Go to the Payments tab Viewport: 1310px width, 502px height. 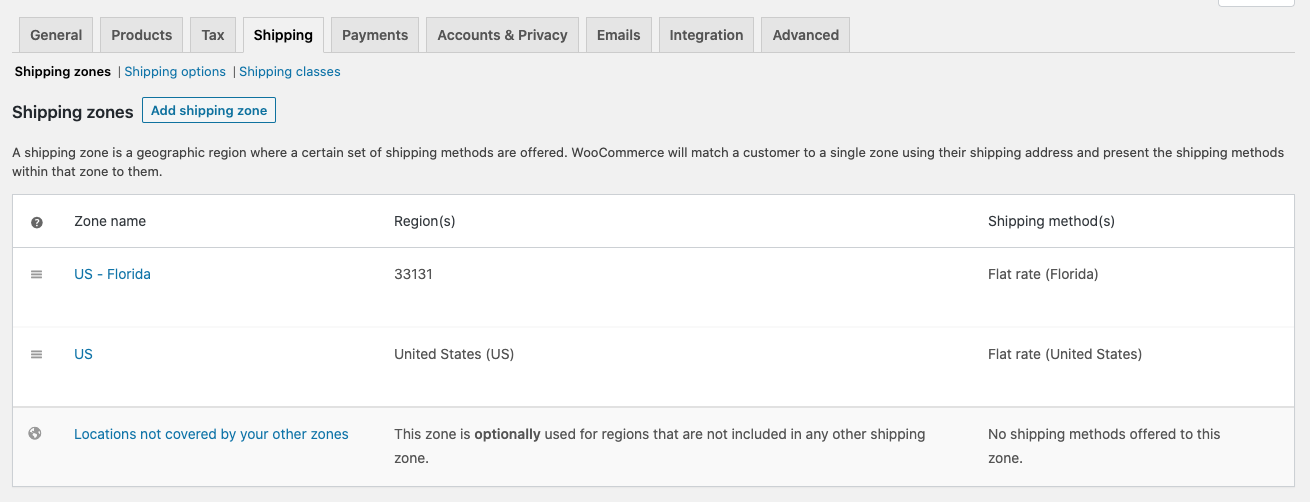coord(375,35)
